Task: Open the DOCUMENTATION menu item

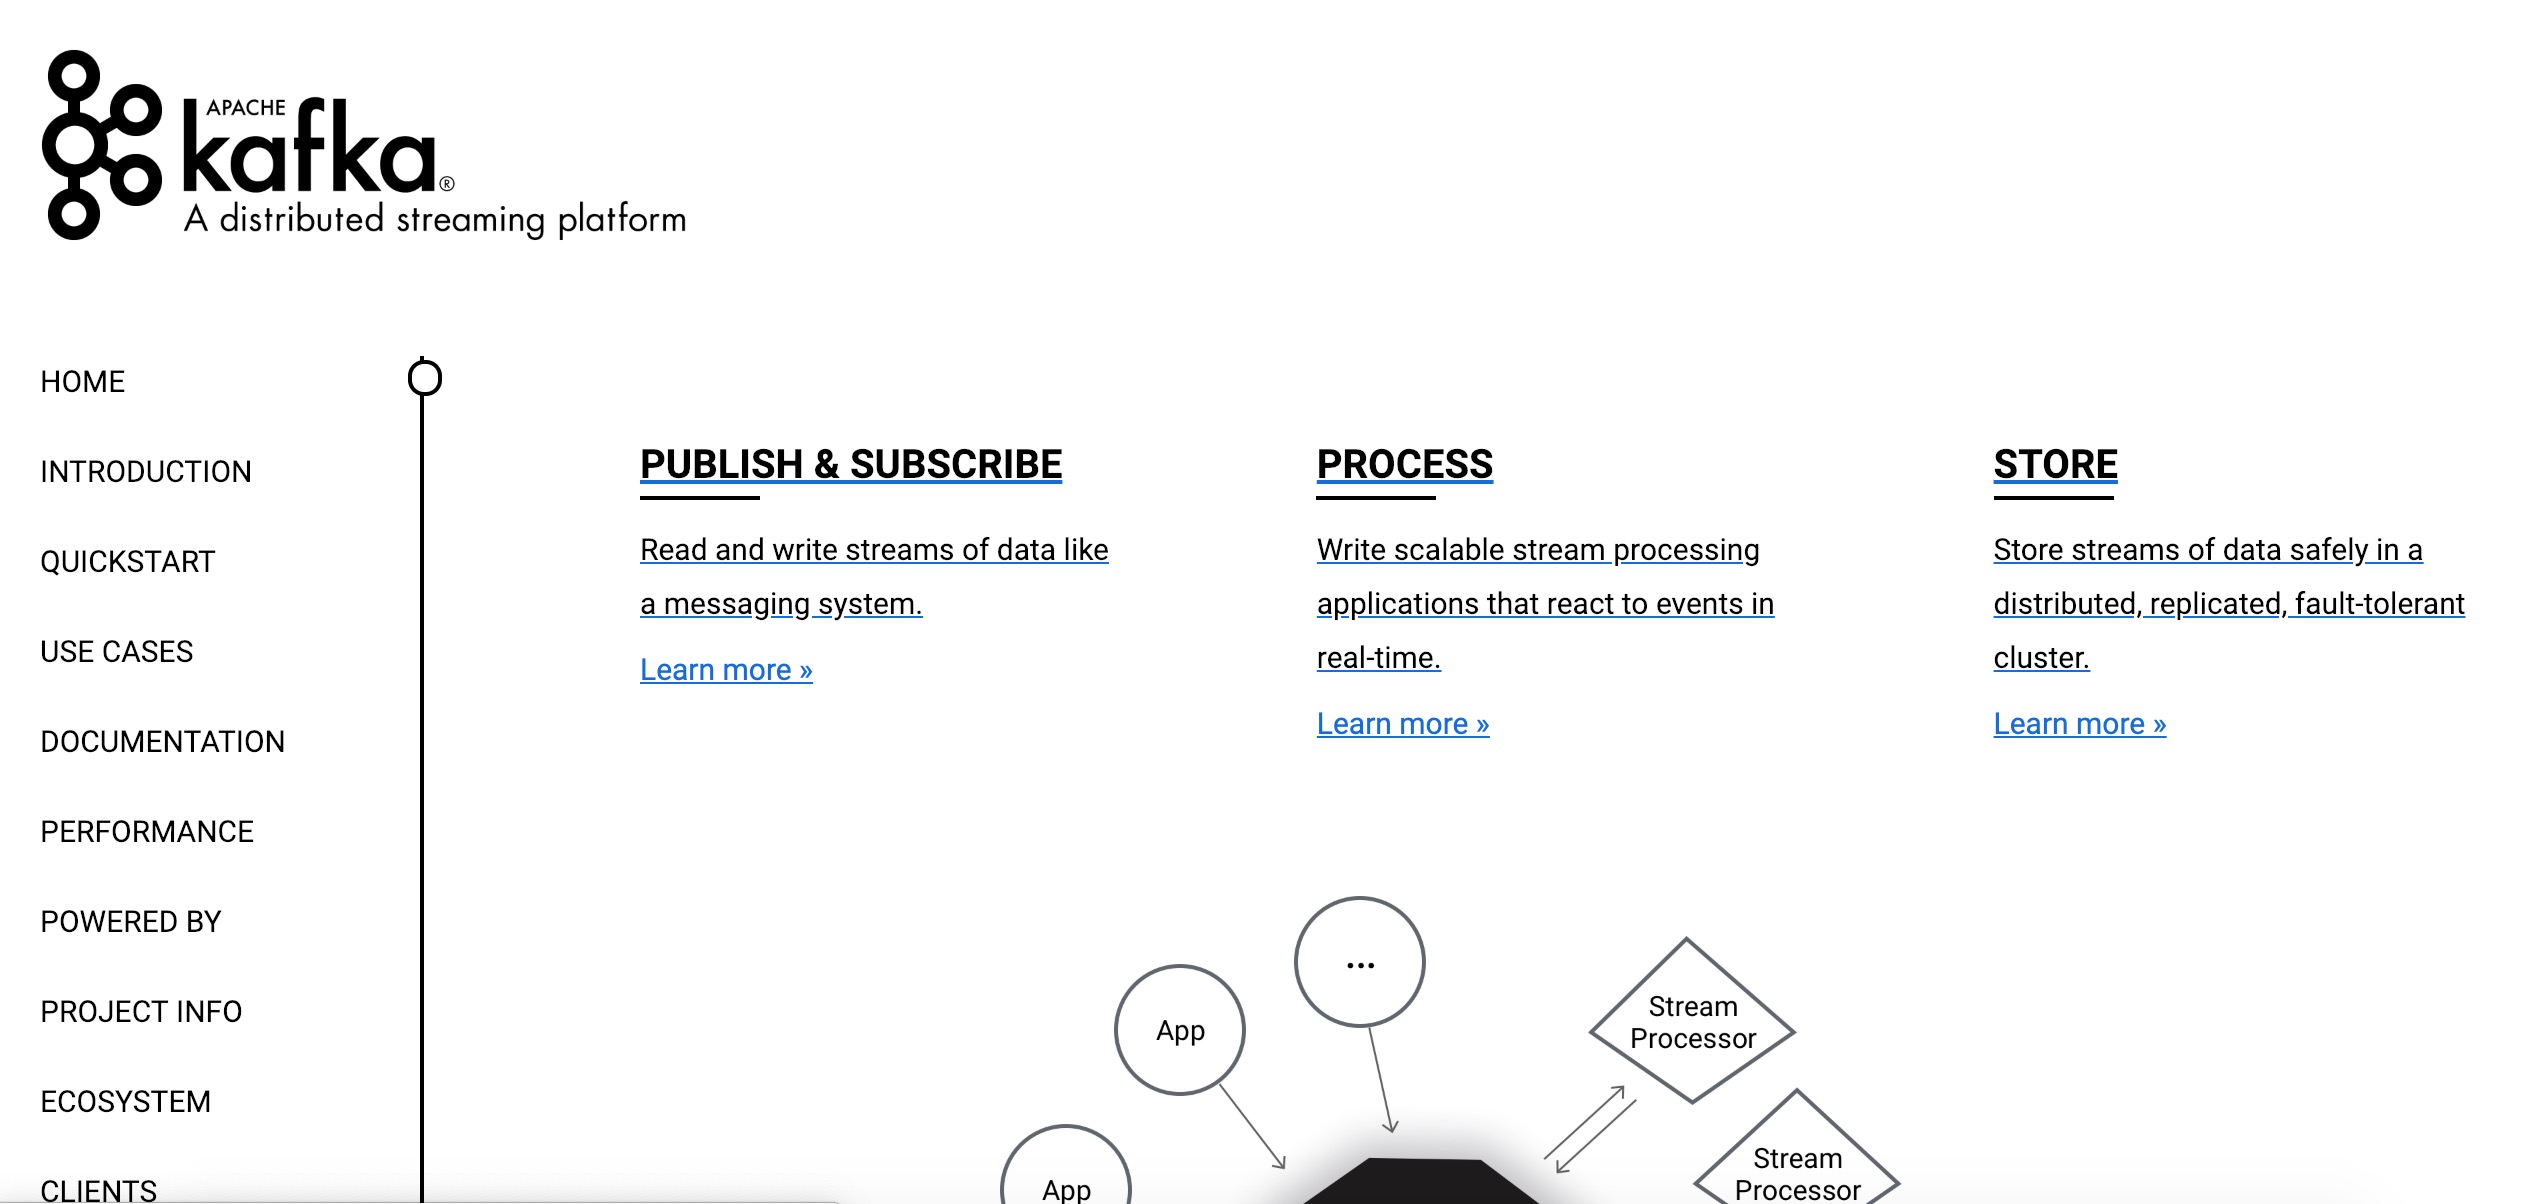Action: coord(162,742)
